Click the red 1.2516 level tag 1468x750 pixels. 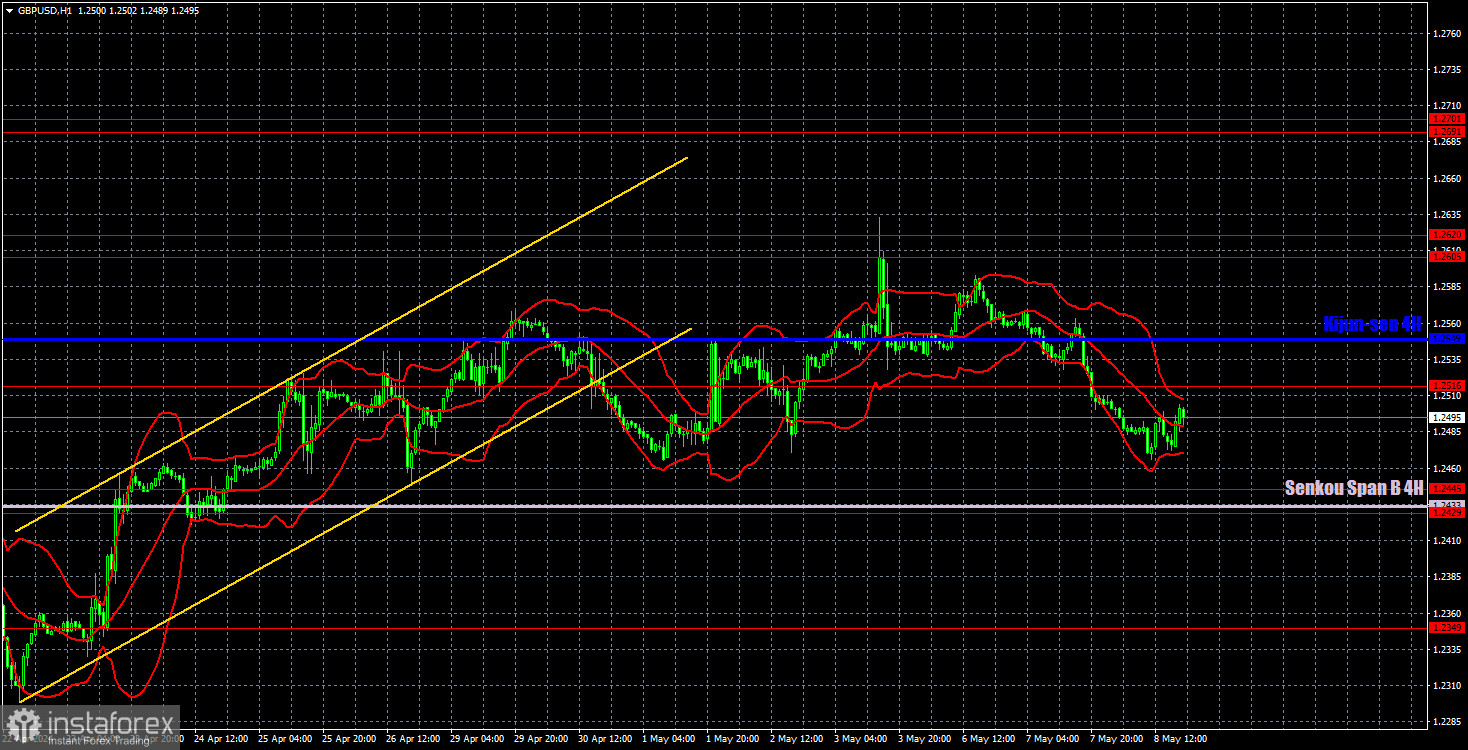(x=1446, y=385)
